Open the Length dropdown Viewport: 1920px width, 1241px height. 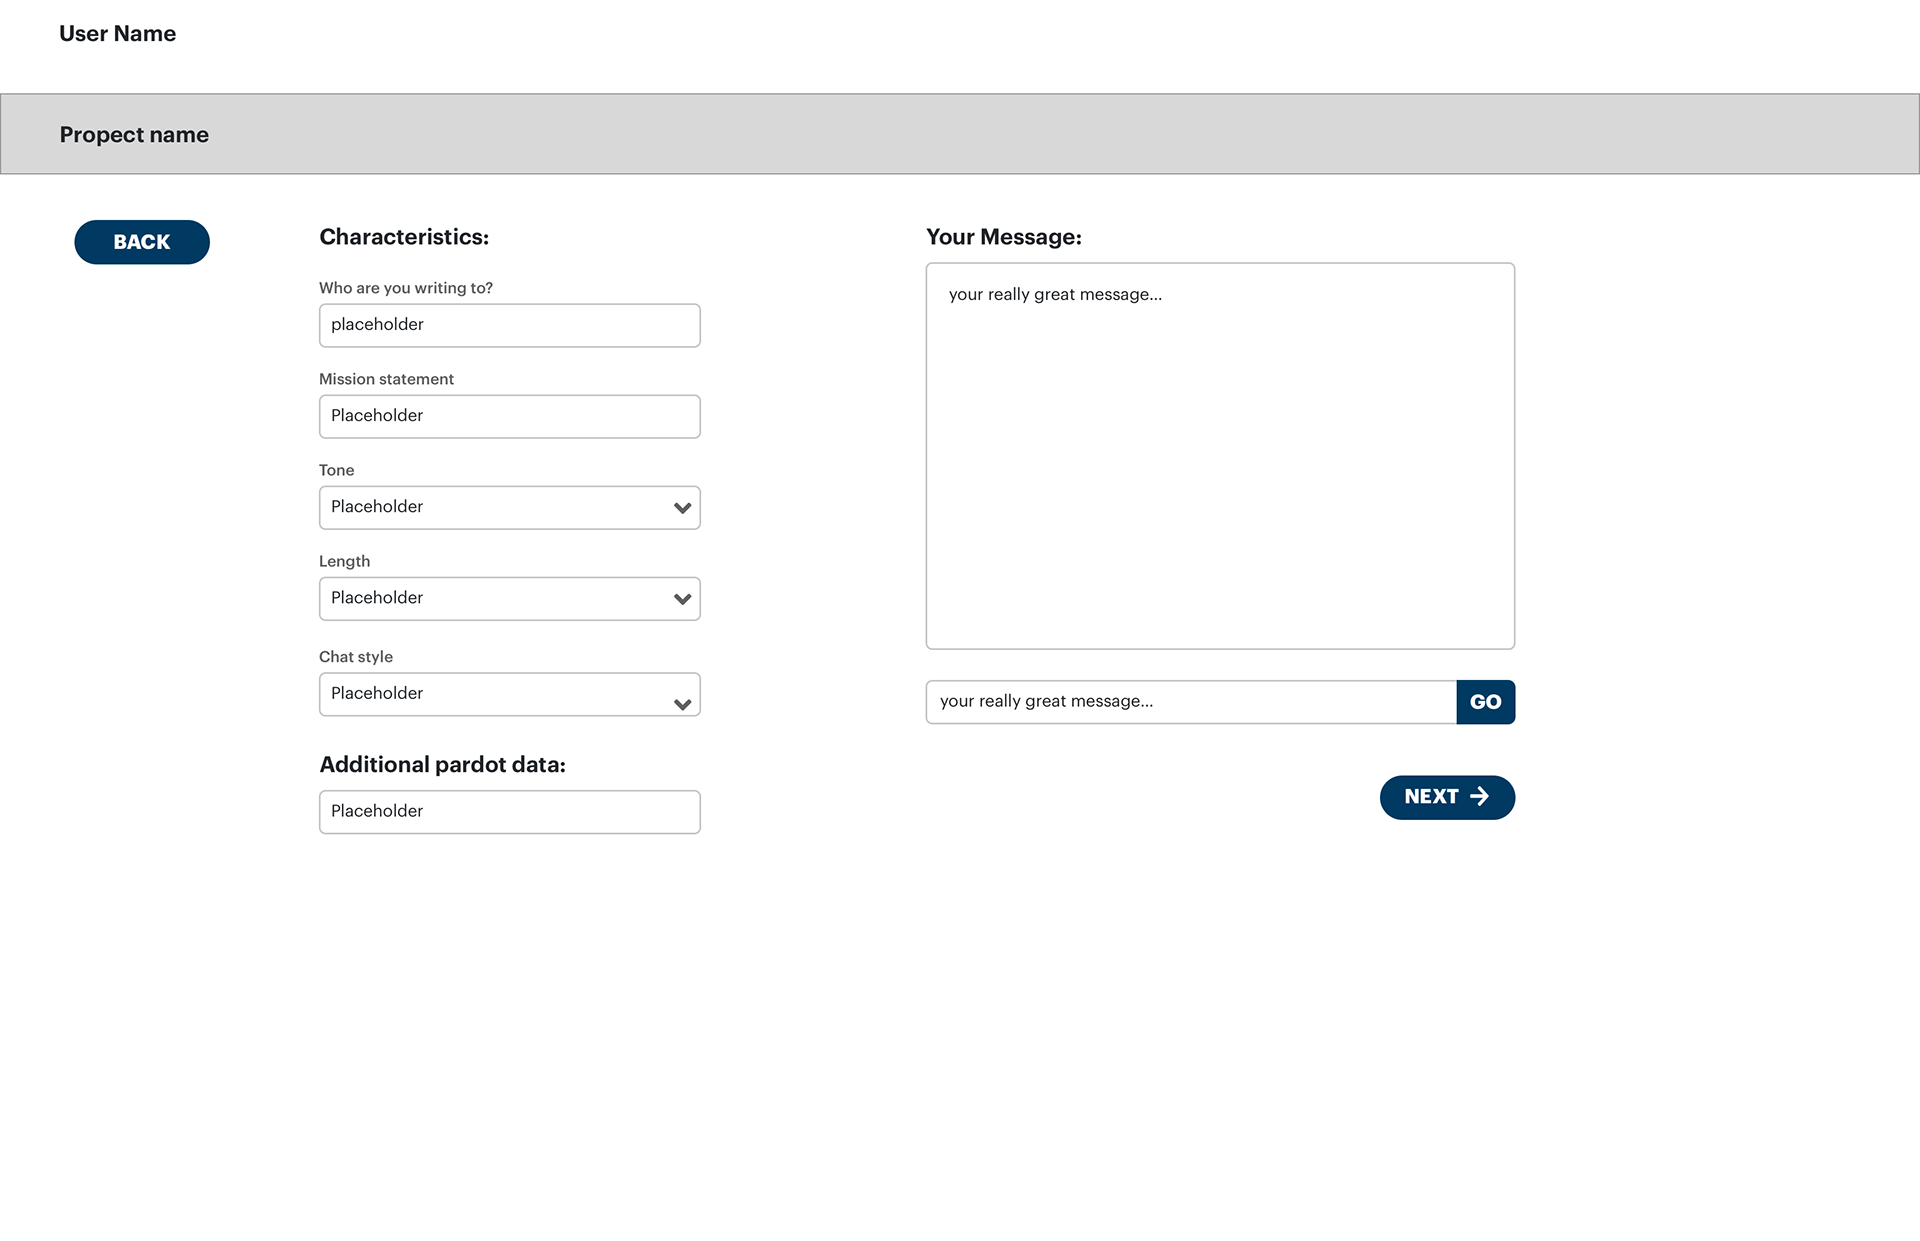point(510,599)
